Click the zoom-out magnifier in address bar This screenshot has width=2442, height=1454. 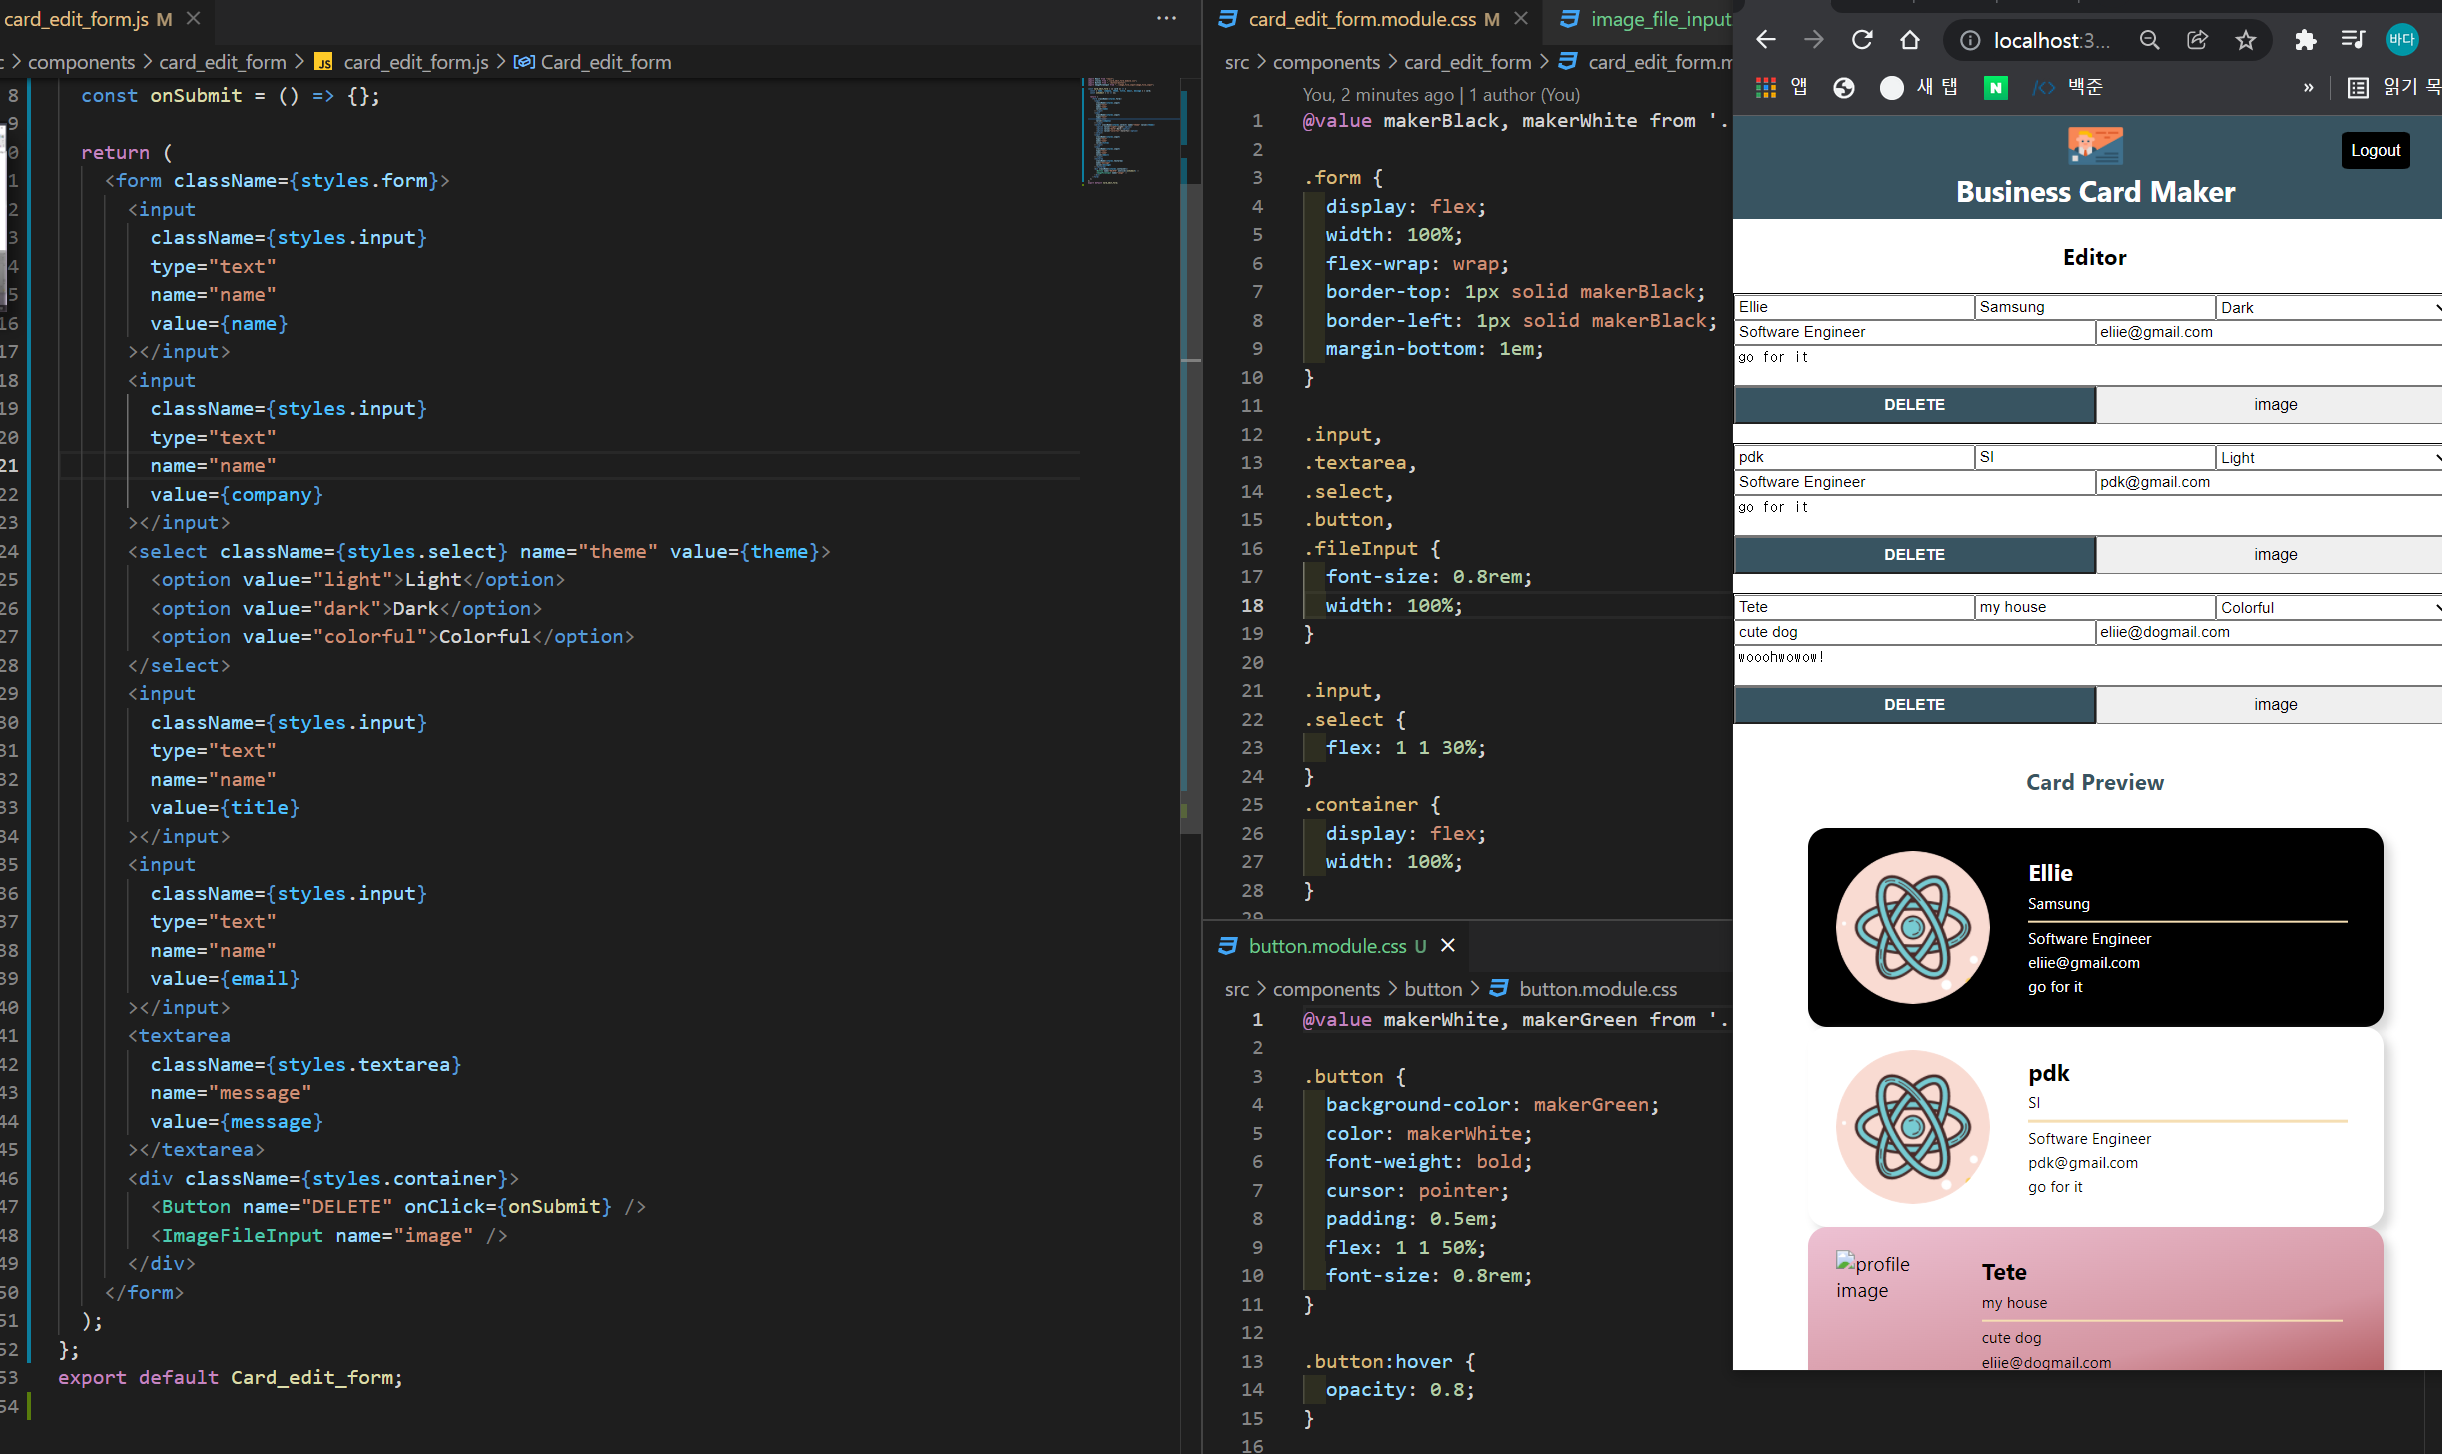coord(2149,40)
